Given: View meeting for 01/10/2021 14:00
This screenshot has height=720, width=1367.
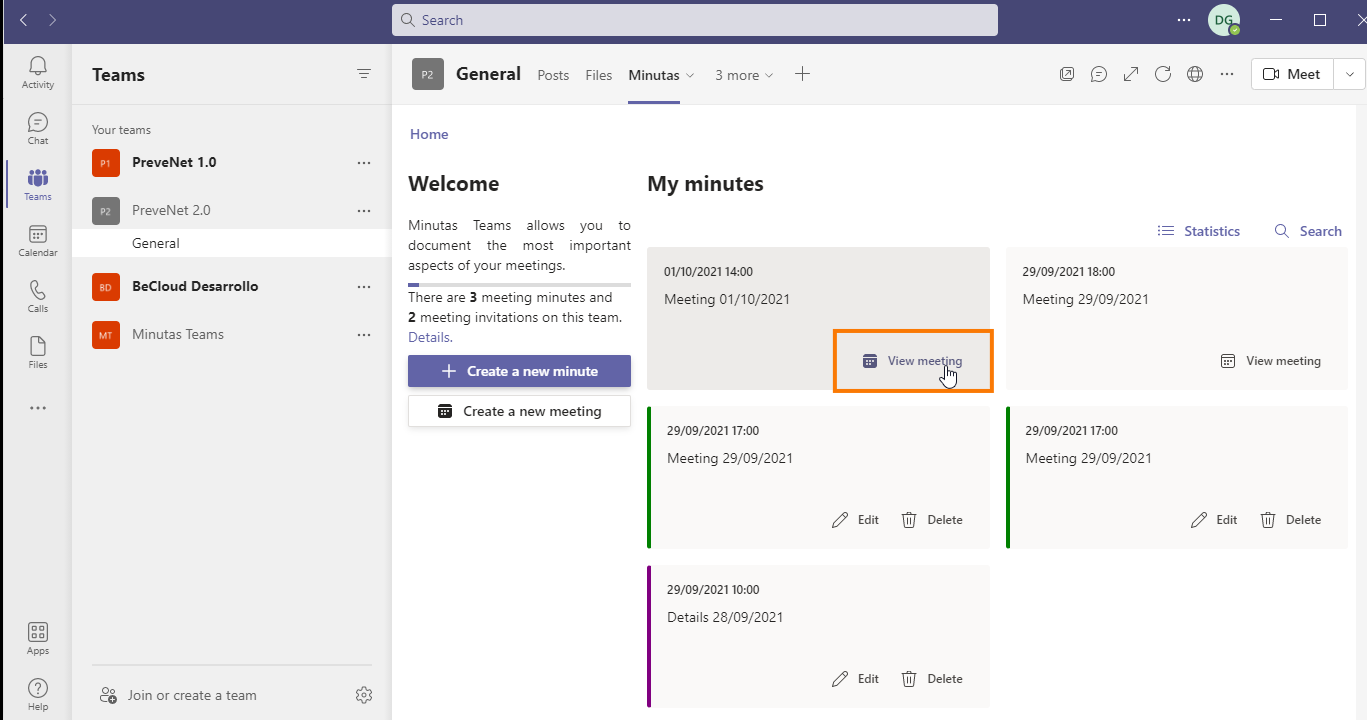Looking at the screenshot, I should tap(913, 361).
